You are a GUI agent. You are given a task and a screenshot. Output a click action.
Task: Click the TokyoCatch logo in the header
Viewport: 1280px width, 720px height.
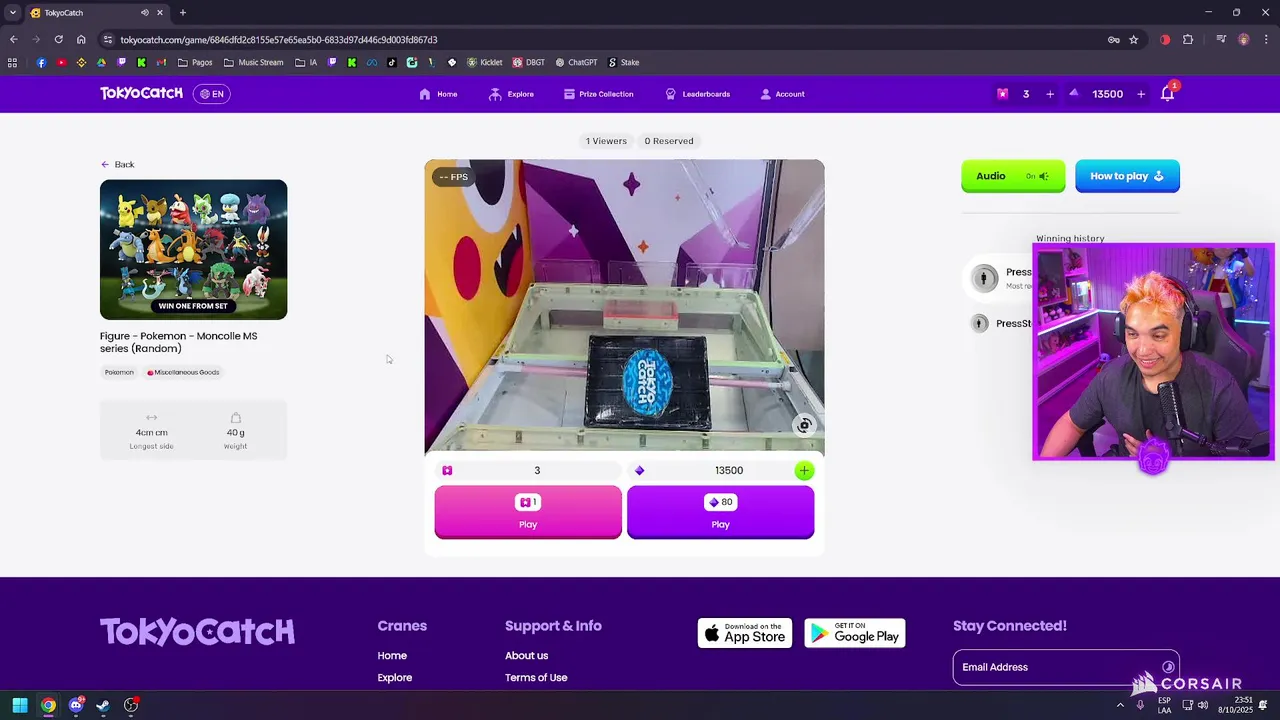coord(141,93)
